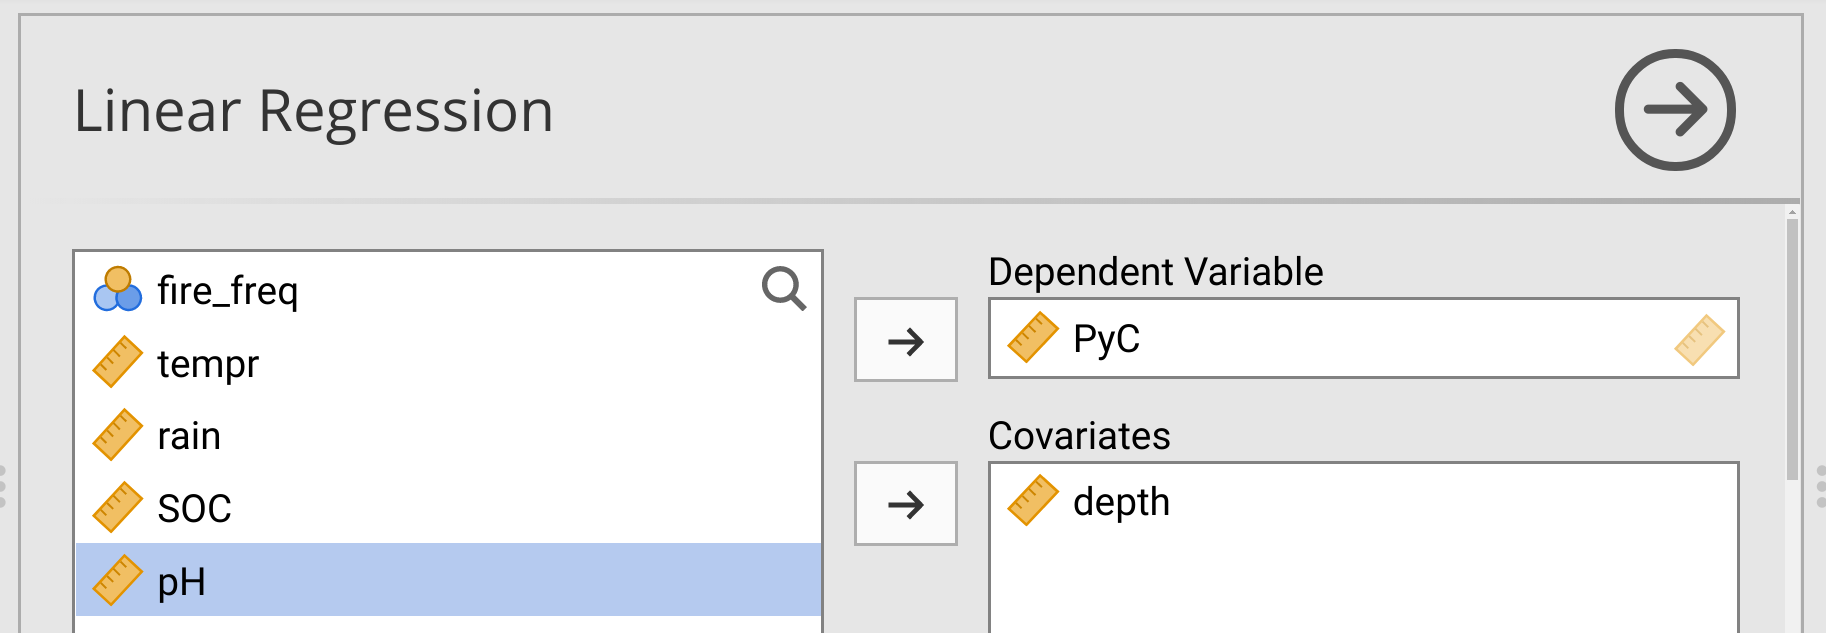
Task: Click the Linear Regression title
Action: click(313, 111)
